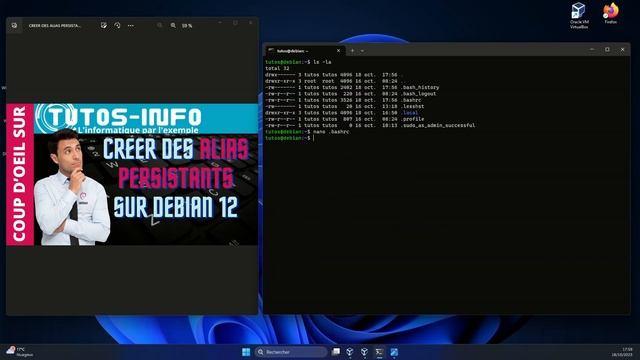Click the .sudo_as_admin_successful entry

tap(438, 125)
